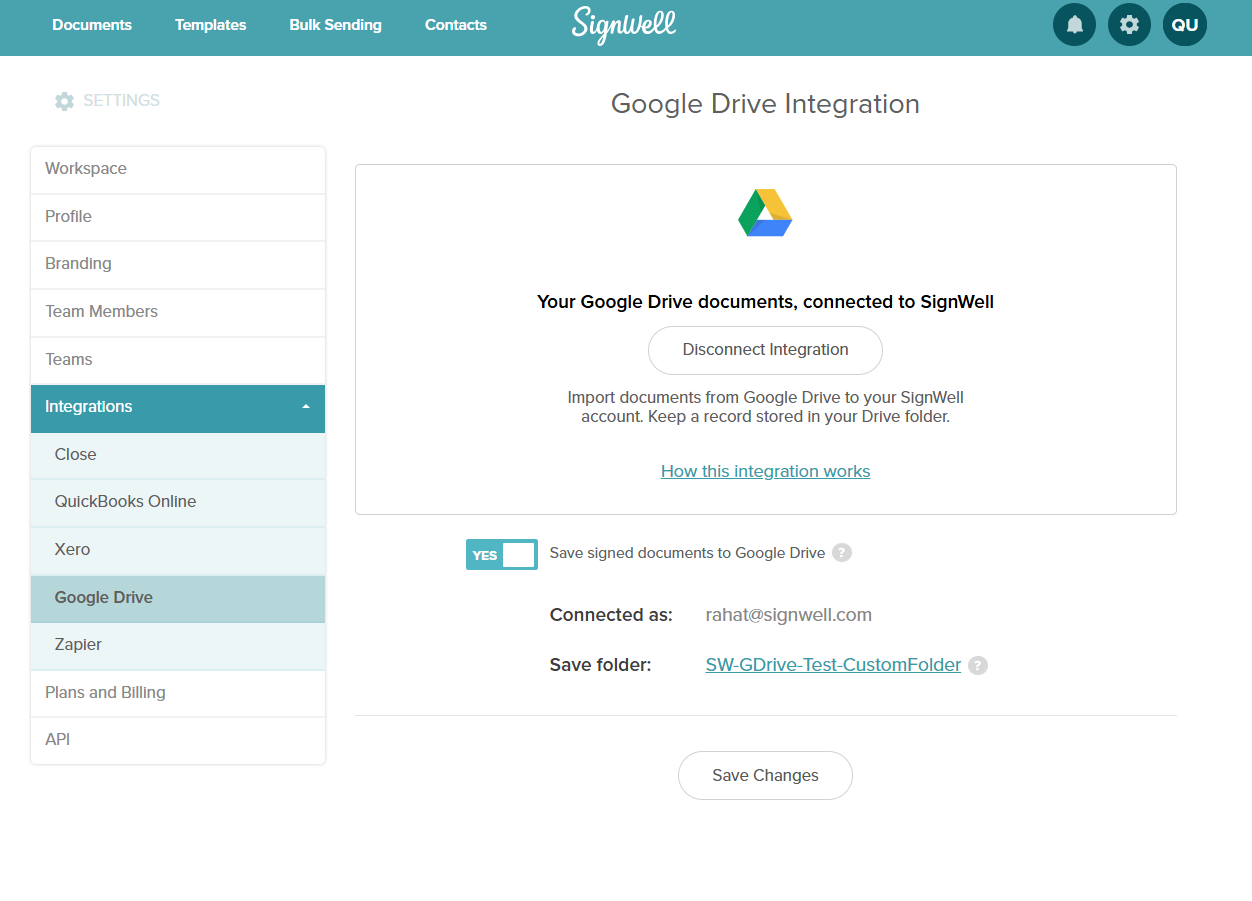Viewport: 1252px width, 901px height.
Task: Open the QuickBooks Online integration
Action: tap(178, 502)
